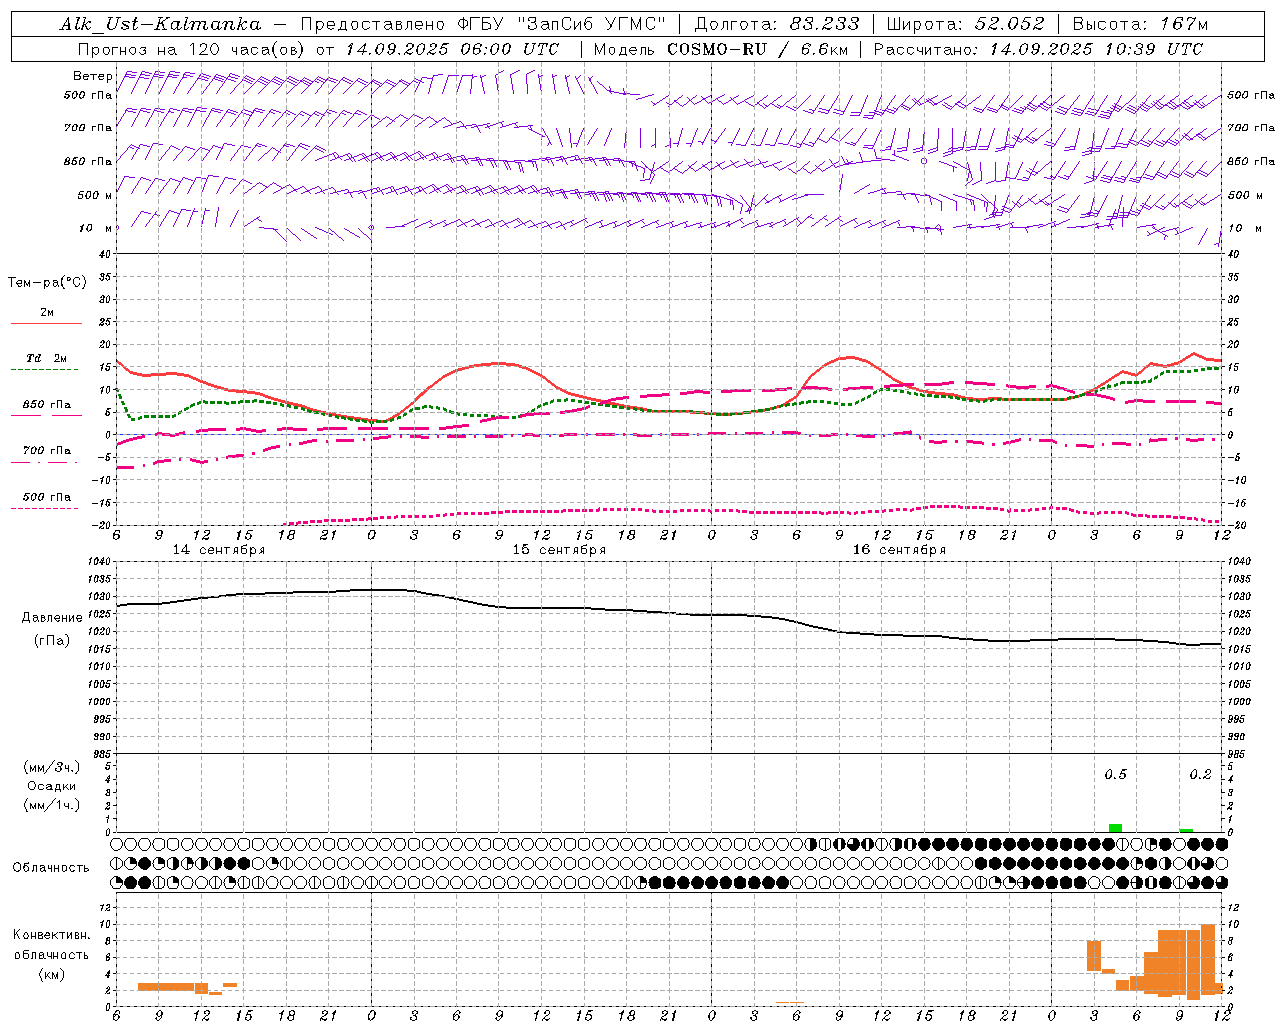Image resolution: width=1280 pixels, height=1024 pixels.
Task: Click the 0.2 precipitation amount value
Action: click(x=1200, y=775)
